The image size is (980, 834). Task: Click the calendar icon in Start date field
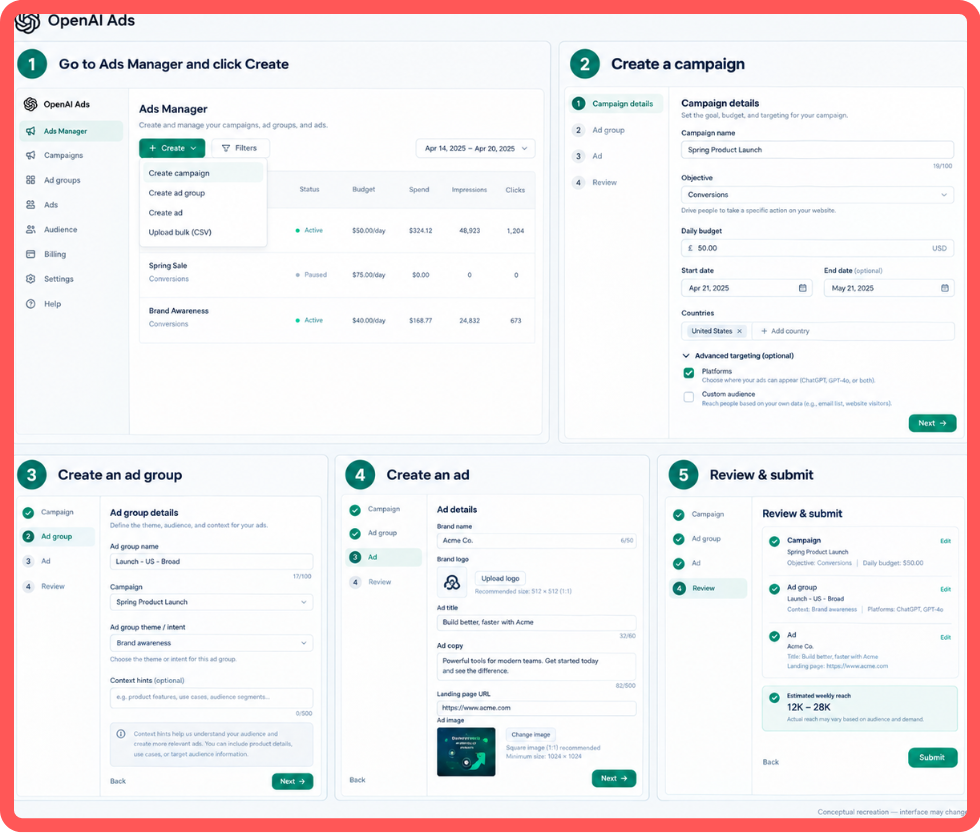pos(802,288)
